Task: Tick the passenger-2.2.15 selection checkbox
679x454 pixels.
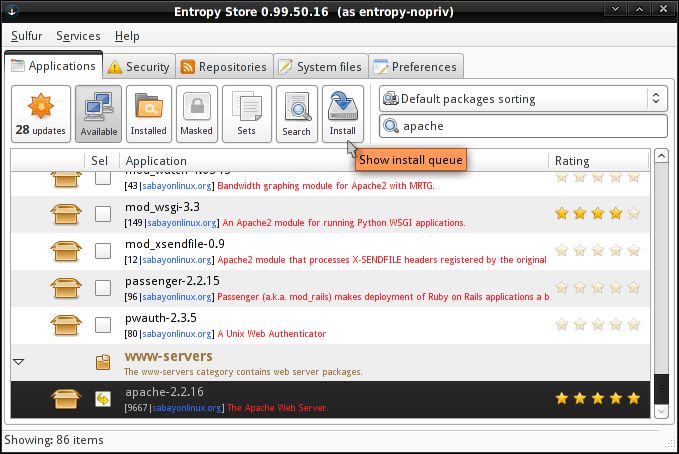Action: (x=103, y=288)
